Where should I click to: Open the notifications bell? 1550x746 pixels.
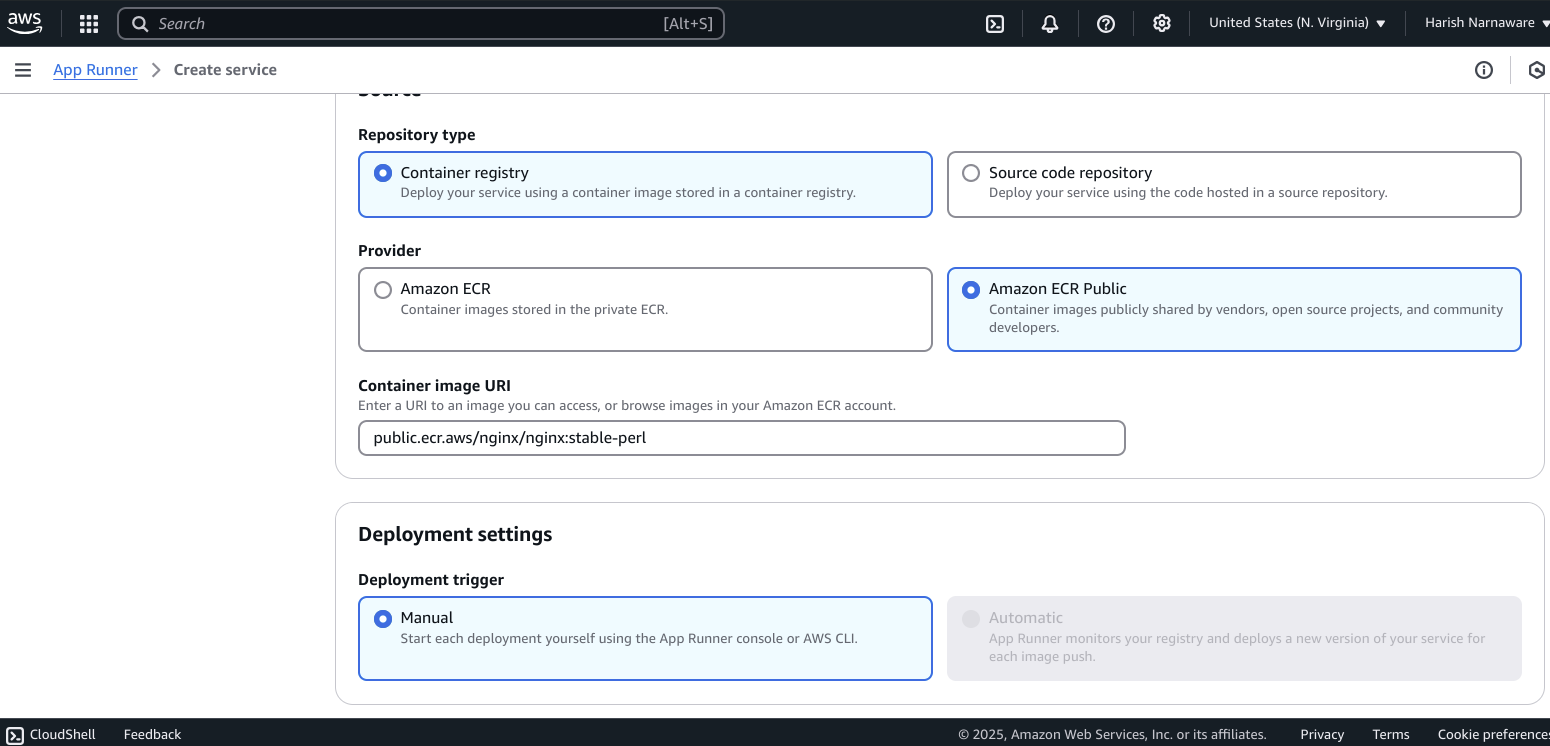pos(1050,24)
